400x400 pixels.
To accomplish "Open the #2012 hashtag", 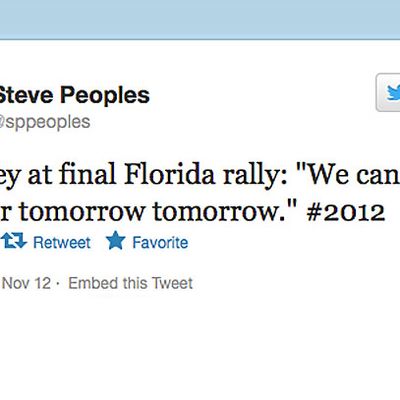I will pyautogui.click(x=346, y=212).
